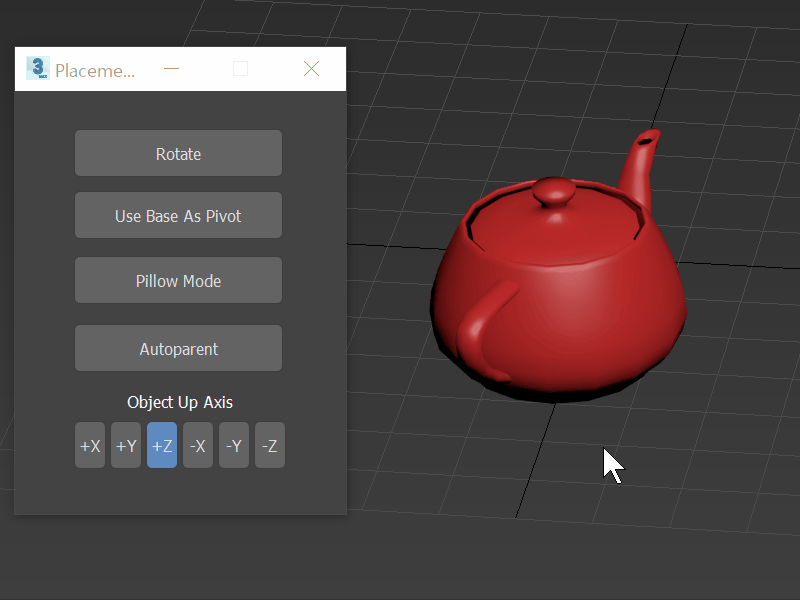Screen dimensions: 800x600
Task: Choose the highlighted +Z axis button
Action: tap(162, 445)
